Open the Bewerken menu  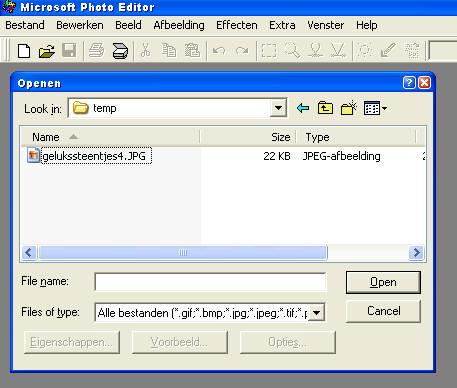(80, 25)
